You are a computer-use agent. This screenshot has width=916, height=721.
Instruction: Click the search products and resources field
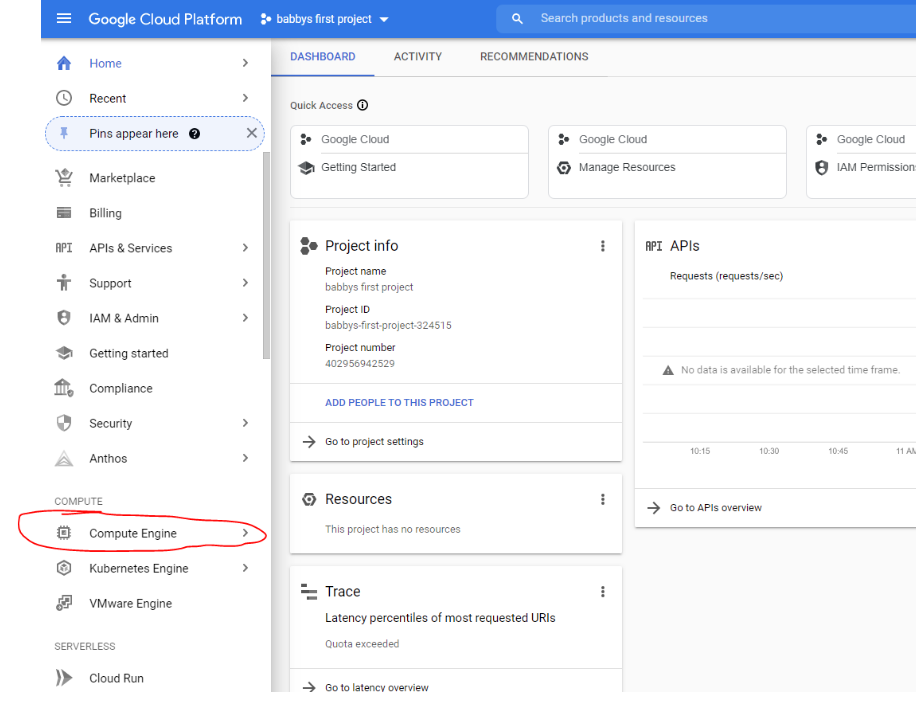click(x=706, y=19)
